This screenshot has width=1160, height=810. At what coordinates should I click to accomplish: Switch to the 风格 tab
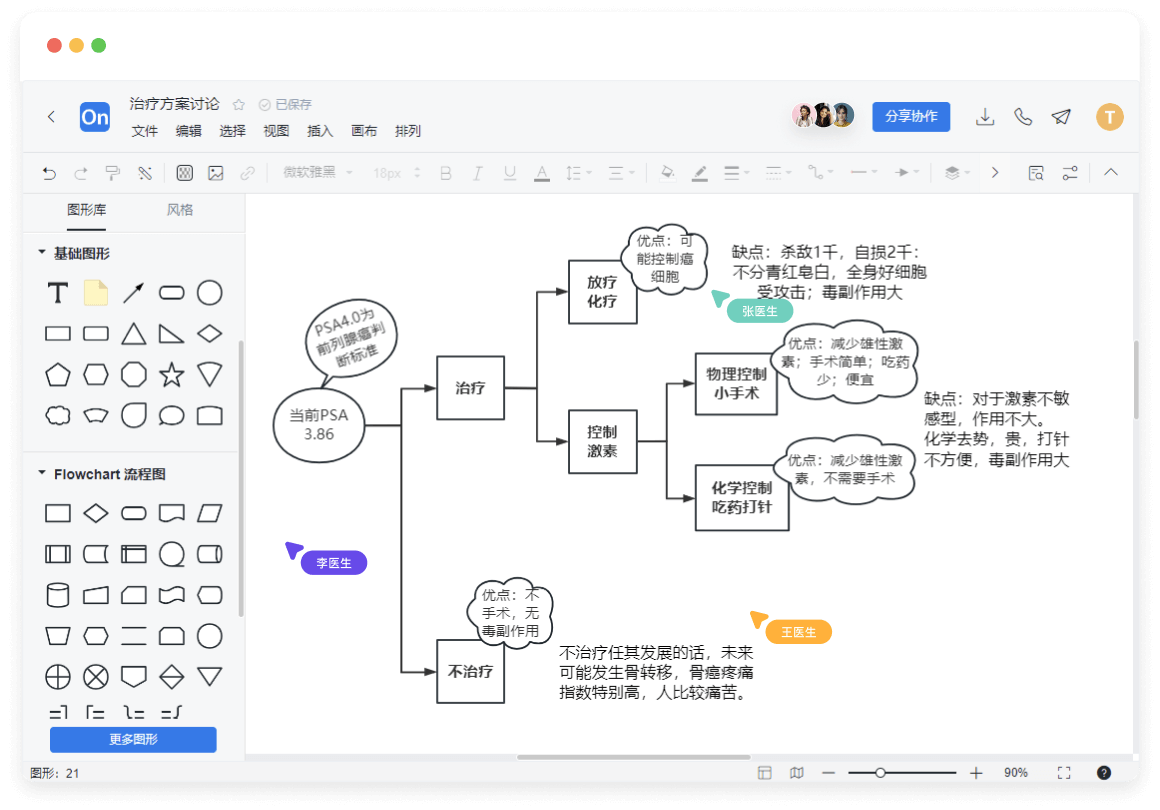coord(180,210)
